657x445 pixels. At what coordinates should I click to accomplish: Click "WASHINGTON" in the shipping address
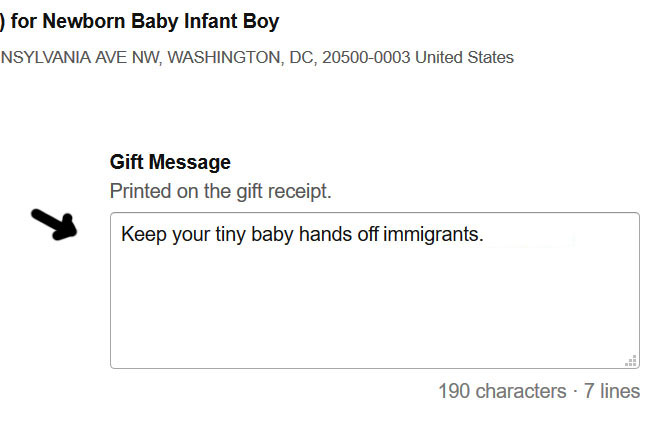(222, 57)
